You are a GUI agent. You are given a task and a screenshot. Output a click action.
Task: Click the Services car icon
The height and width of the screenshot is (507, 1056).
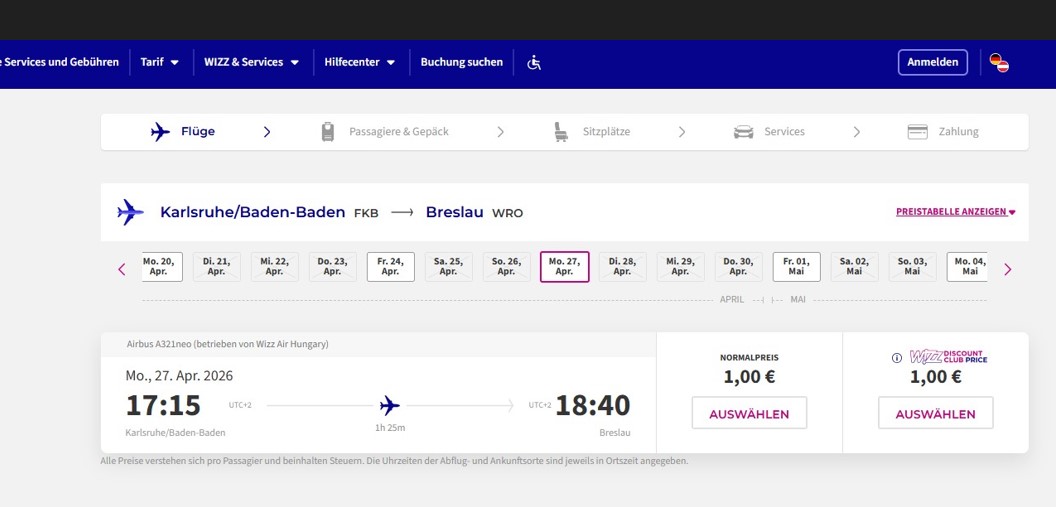pyautogui.click(x=744, y=132)
